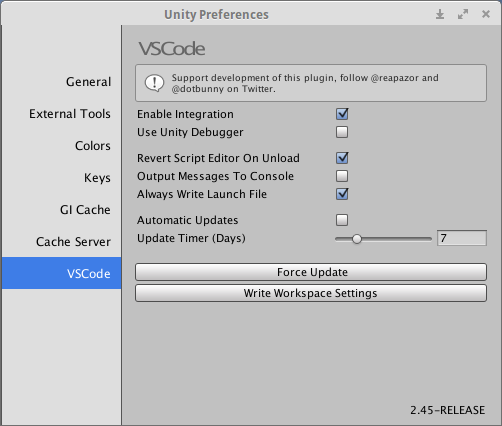Click the Force Update button

click(311, 272)
